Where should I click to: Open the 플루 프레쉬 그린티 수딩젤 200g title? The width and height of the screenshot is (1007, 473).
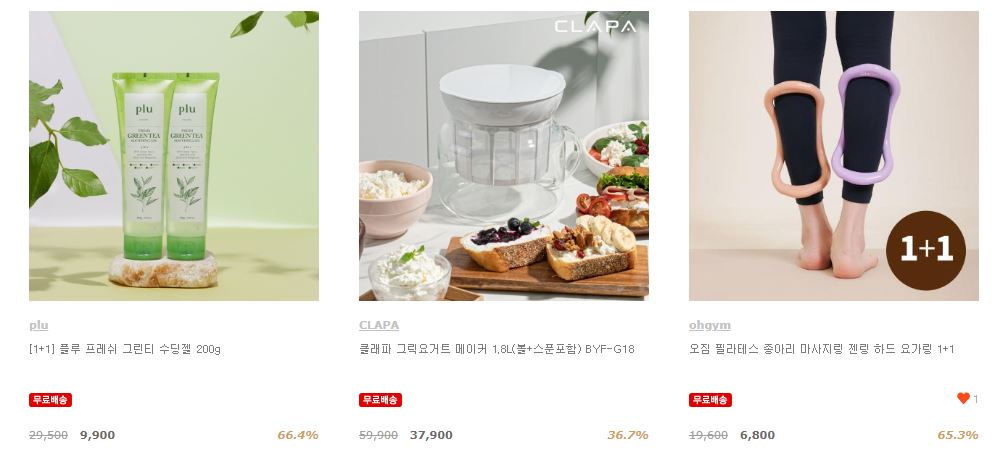[125, 349]
